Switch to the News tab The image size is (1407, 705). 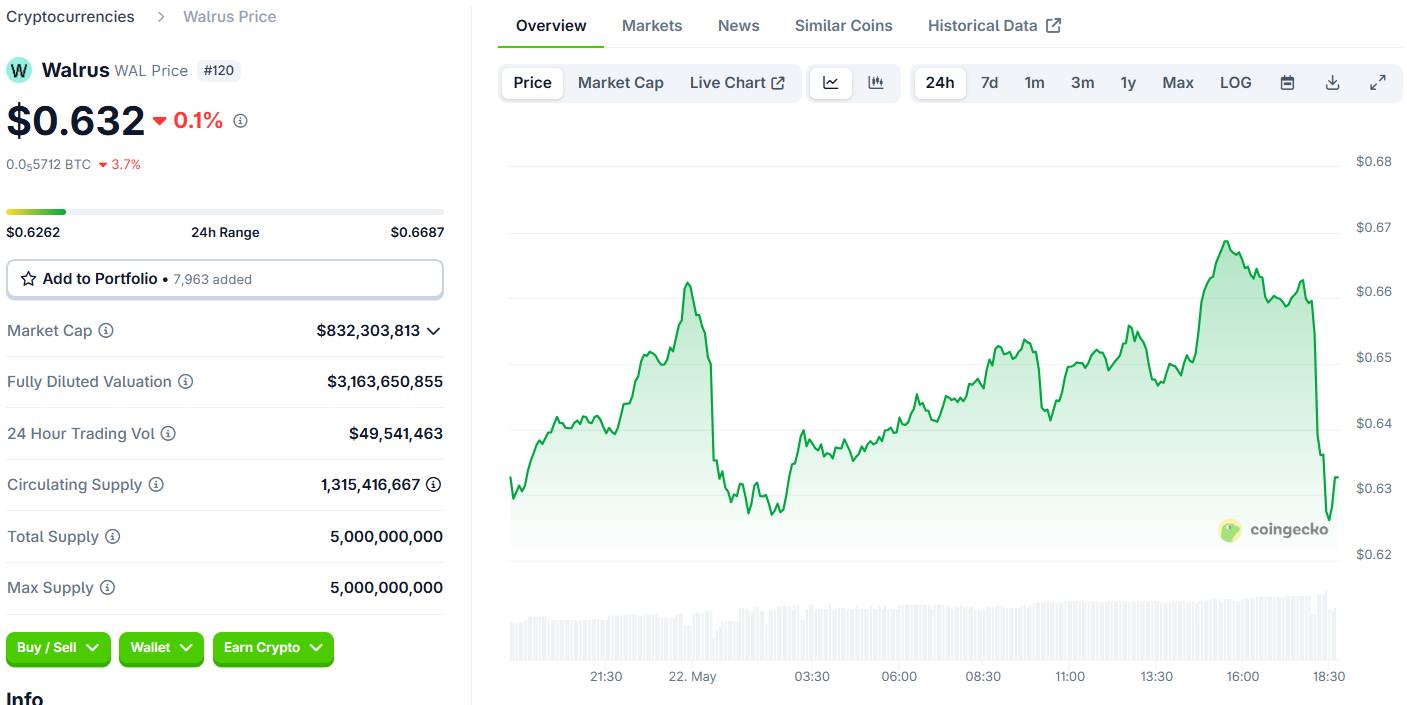(x=739, y=26)
